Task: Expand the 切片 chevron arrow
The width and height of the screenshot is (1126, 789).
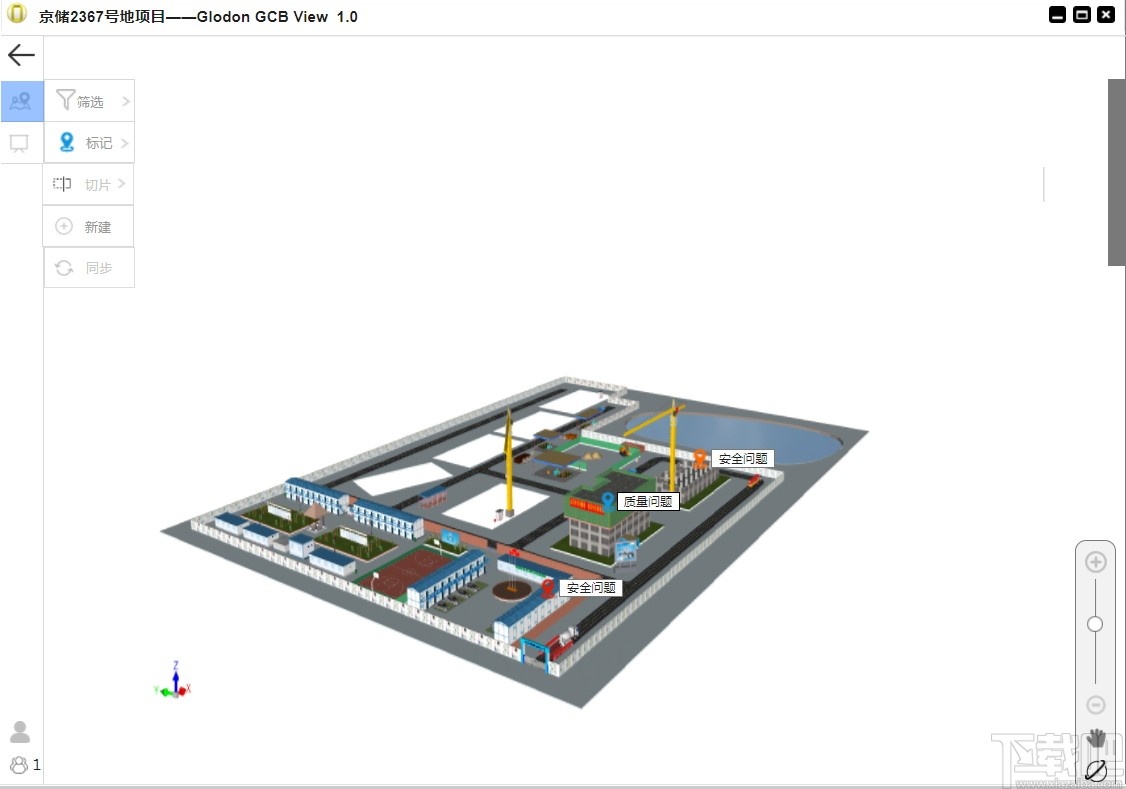Action: pyautogui.click(x=121, y=183)
